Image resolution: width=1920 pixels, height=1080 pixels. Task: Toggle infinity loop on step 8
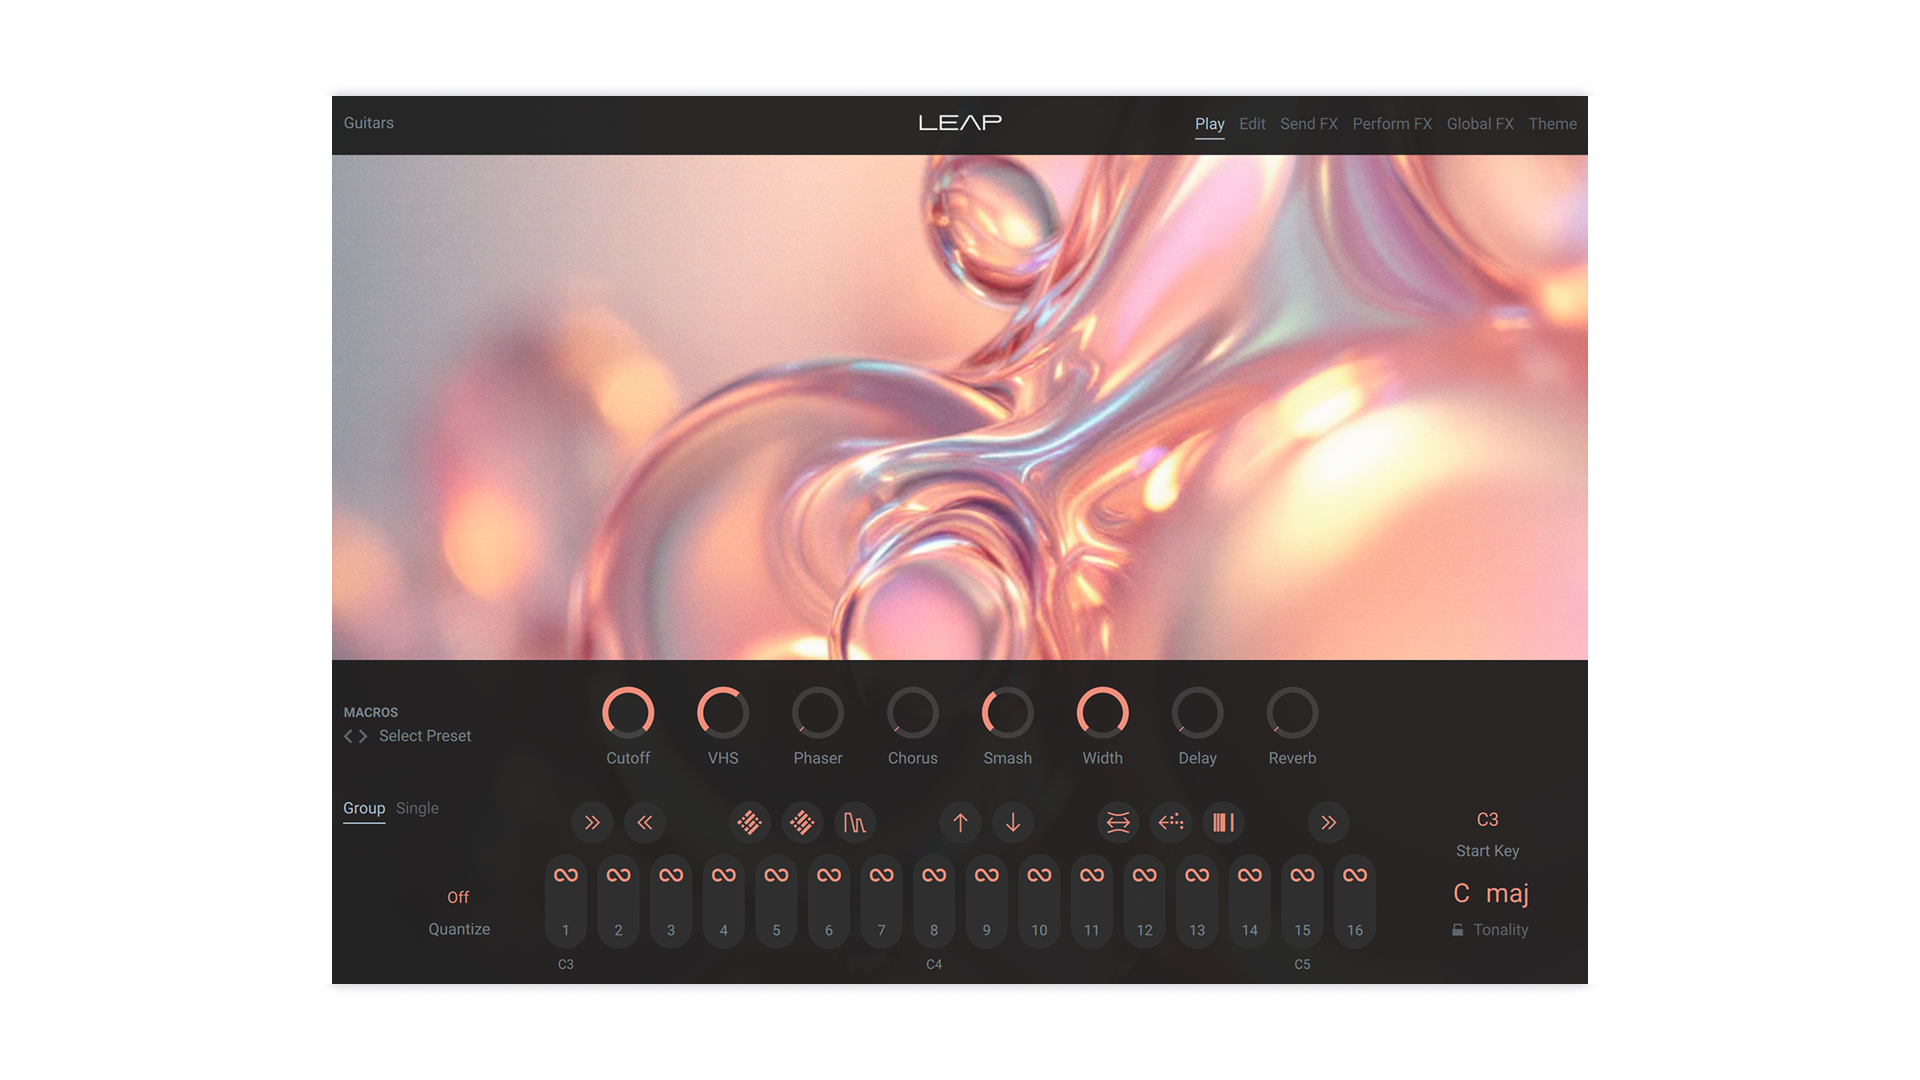tap(934, 873)
